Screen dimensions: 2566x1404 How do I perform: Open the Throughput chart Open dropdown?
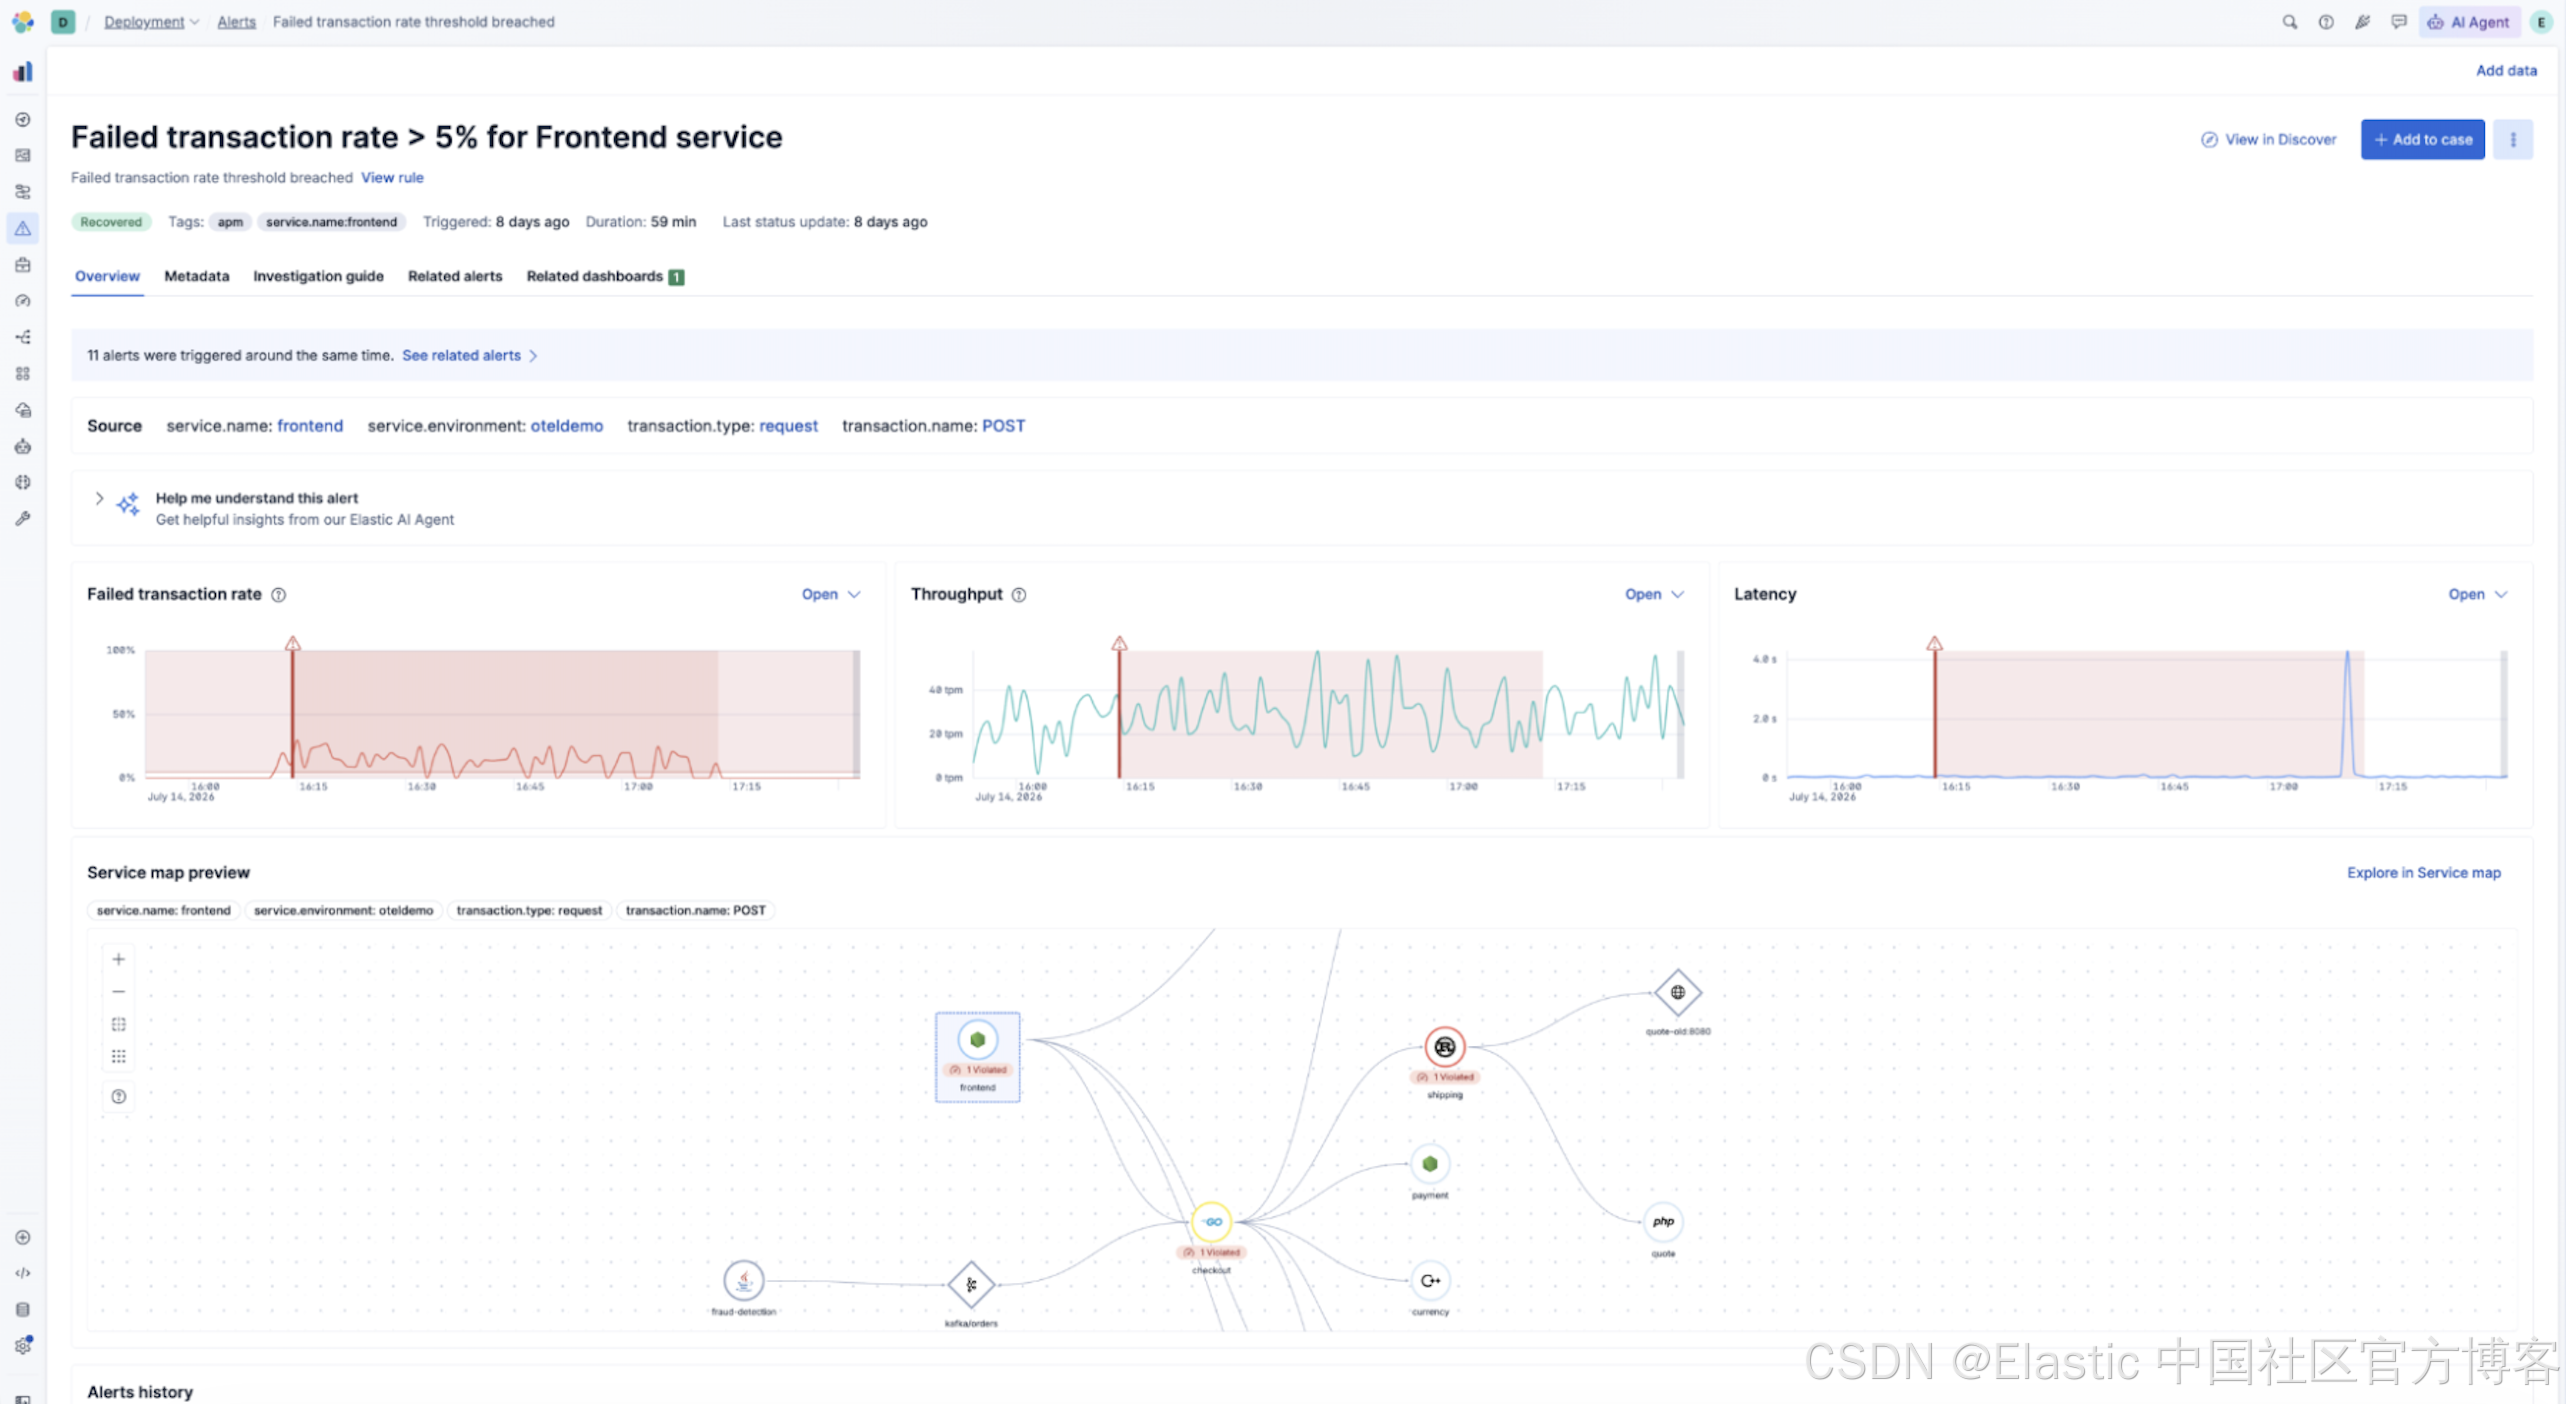click(x=1654, y=594)
